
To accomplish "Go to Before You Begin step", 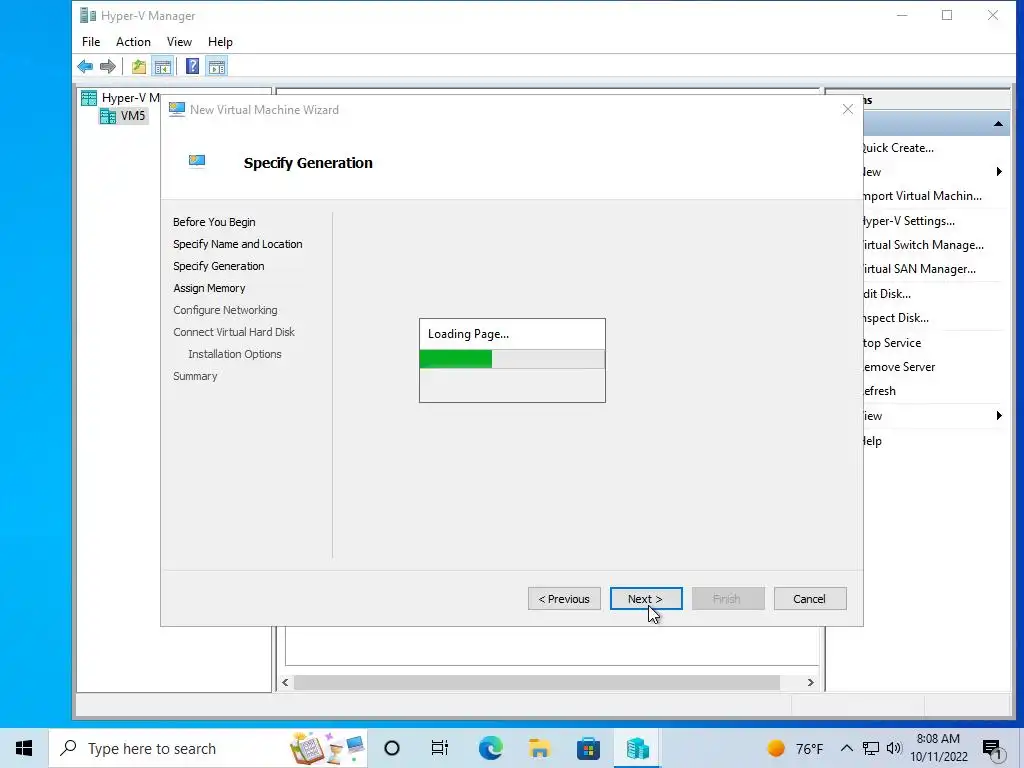I will pos(214,222).
